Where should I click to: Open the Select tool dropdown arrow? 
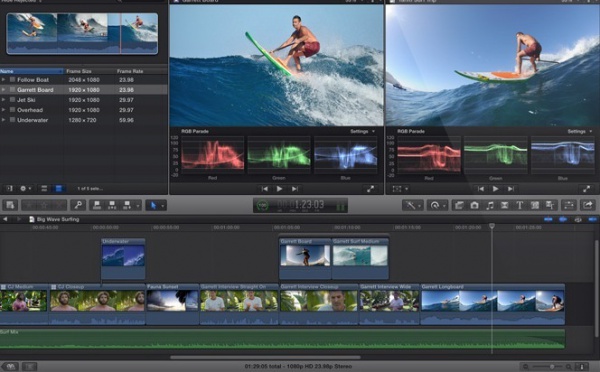click(x=163, y=206)
